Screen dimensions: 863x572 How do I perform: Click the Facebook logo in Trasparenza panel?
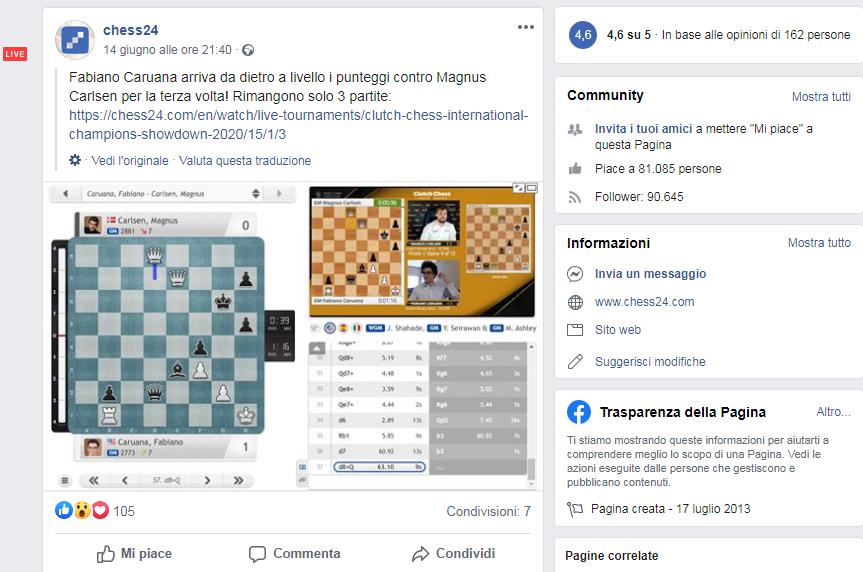tap(579, 412)
